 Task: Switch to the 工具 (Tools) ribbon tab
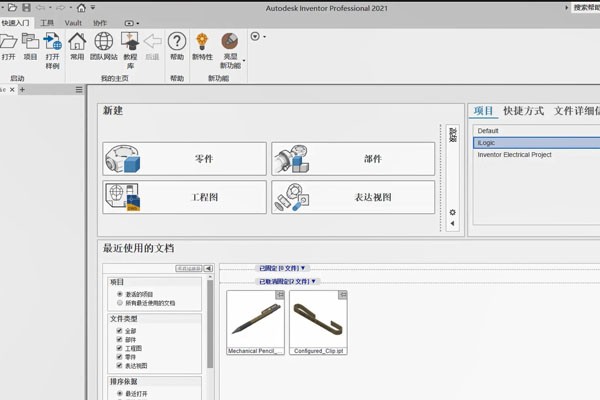[47, 23]
